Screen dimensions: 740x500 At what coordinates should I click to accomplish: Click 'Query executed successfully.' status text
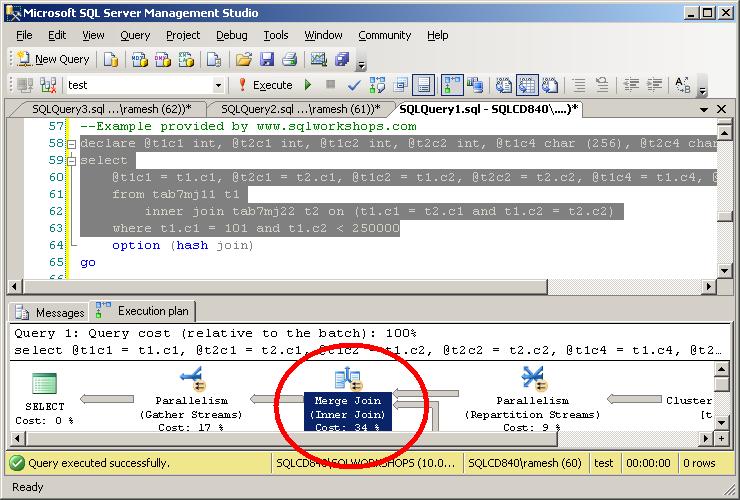(99, 463)
